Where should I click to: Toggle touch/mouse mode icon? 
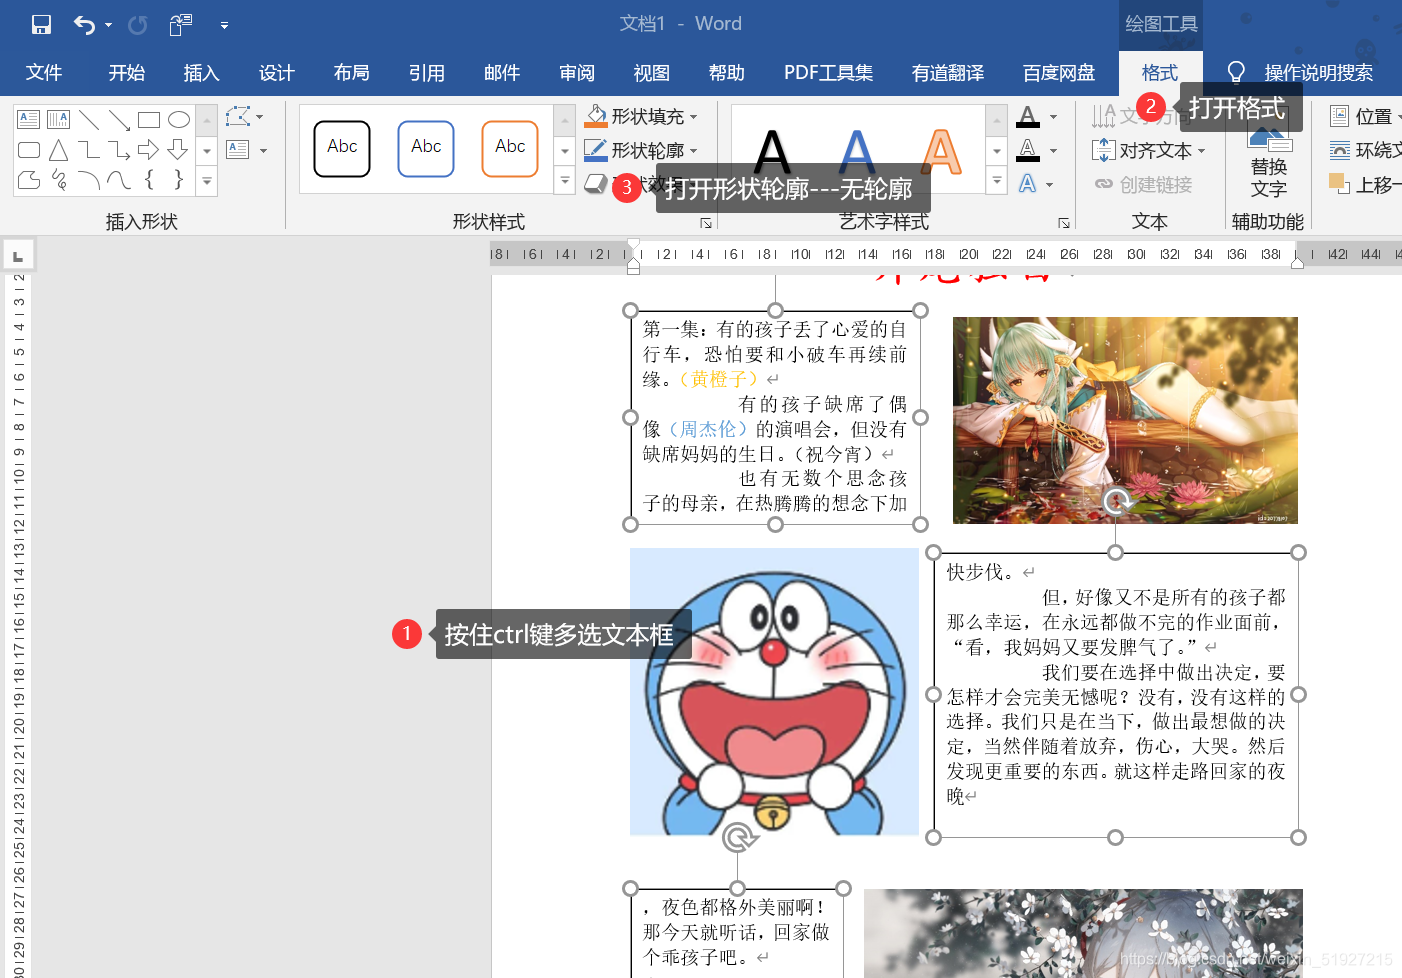click(181, 24)
